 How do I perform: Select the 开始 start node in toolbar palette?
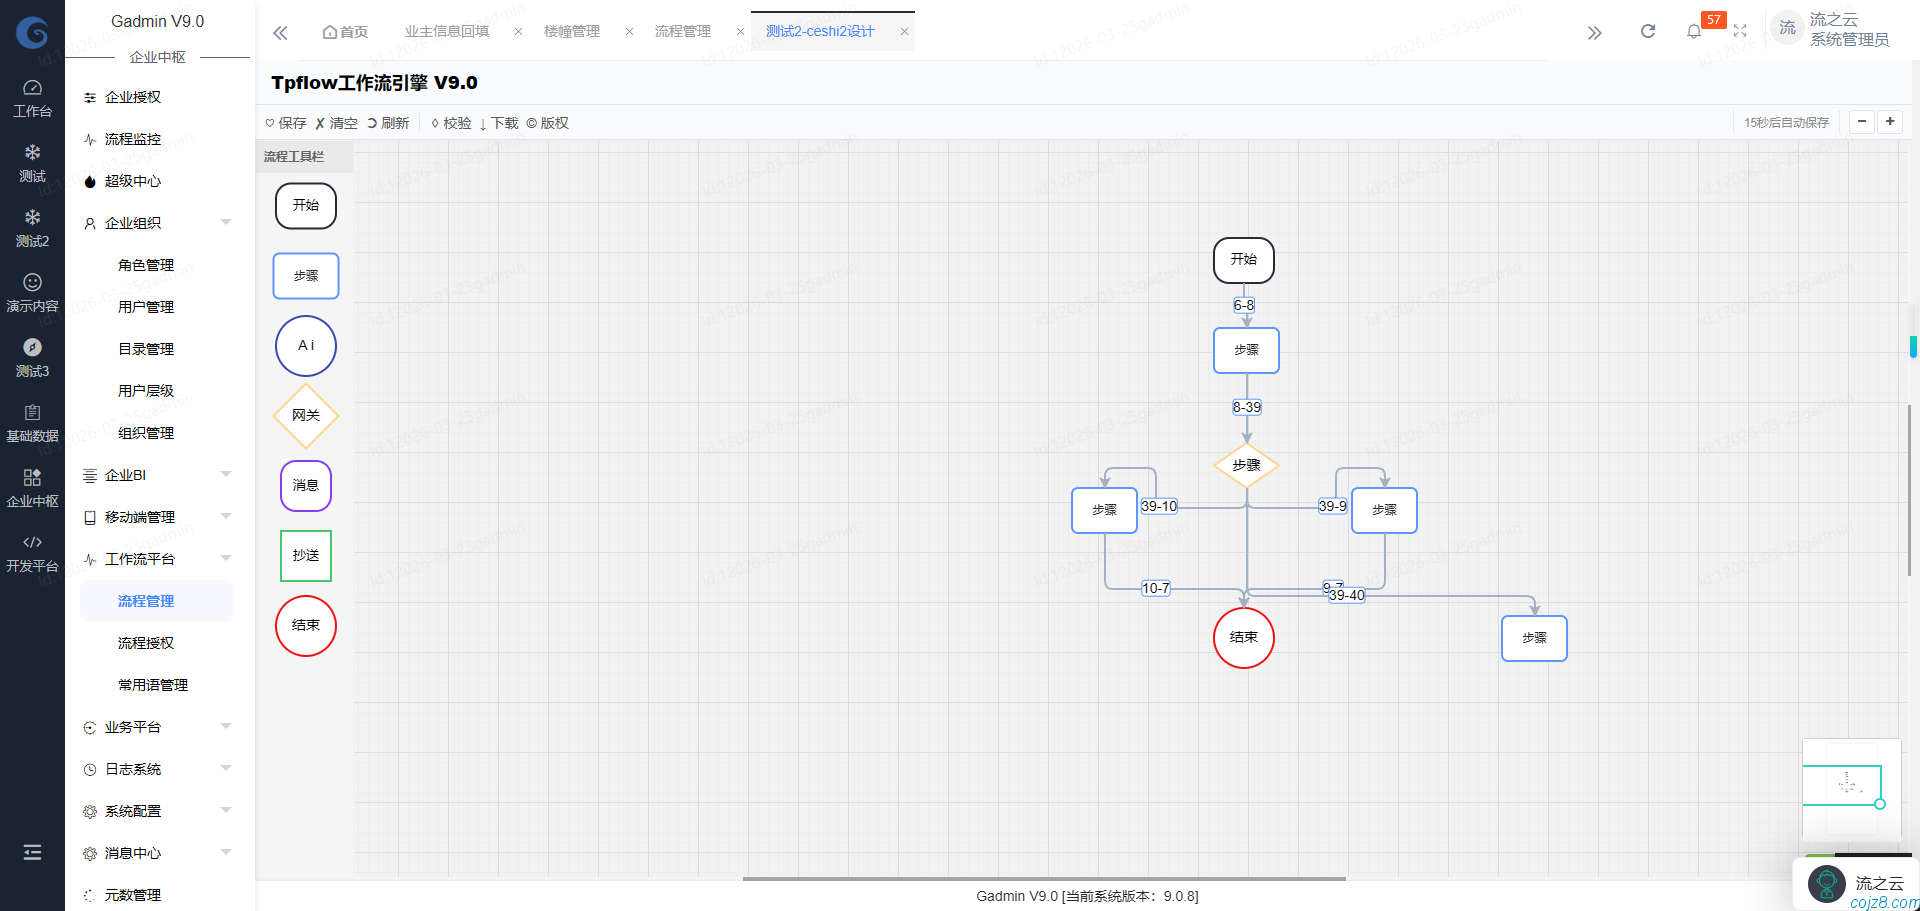tap(305, 206)
